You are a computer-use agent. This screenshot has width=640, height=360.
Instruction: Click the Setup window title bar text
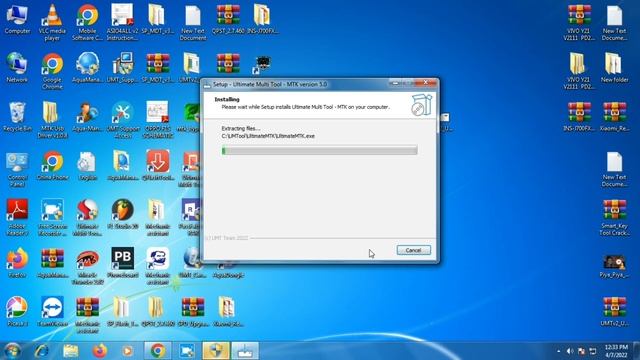(x=270, y=84)
